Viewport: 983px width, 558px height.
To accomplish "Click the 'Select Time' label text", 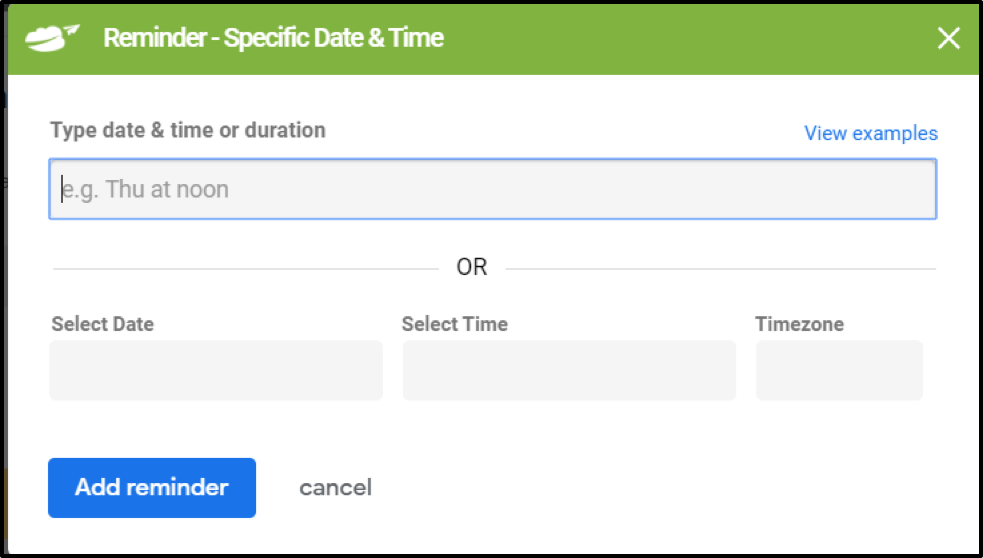I will (455, 324).
